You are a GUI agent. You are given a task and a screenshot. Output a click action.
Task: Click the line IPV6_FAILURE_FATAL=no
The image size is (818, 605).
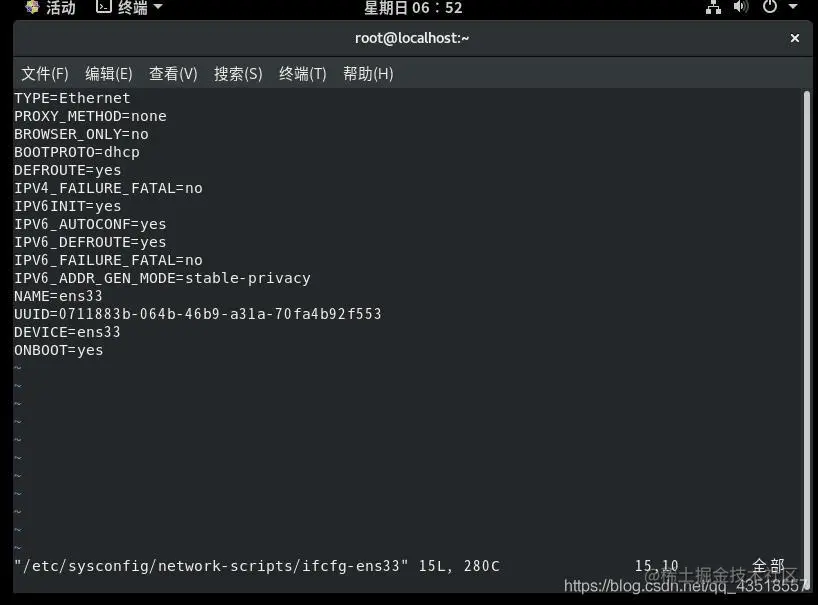(x=109, y=260)
